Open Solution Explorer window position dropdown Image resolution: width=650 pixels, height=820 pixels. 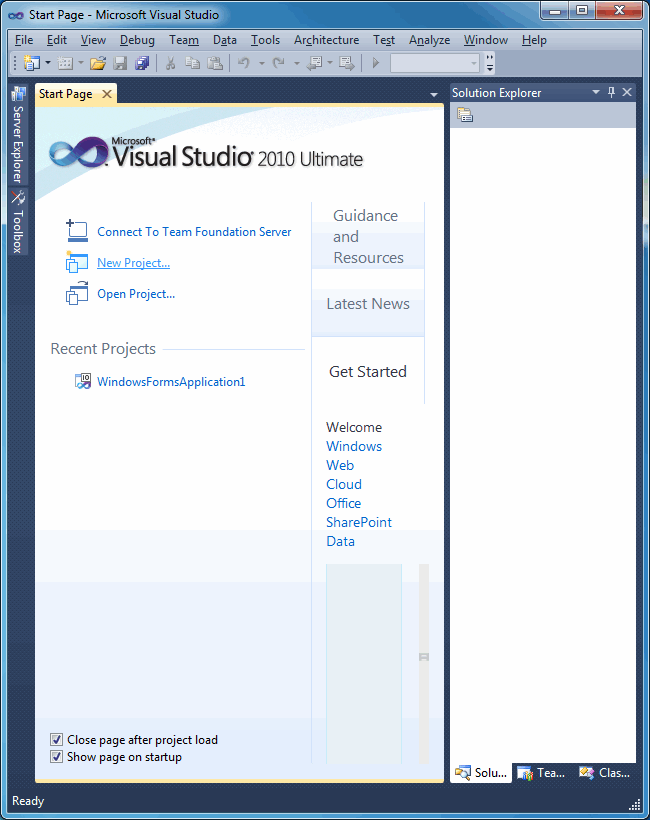click(596, 92)
